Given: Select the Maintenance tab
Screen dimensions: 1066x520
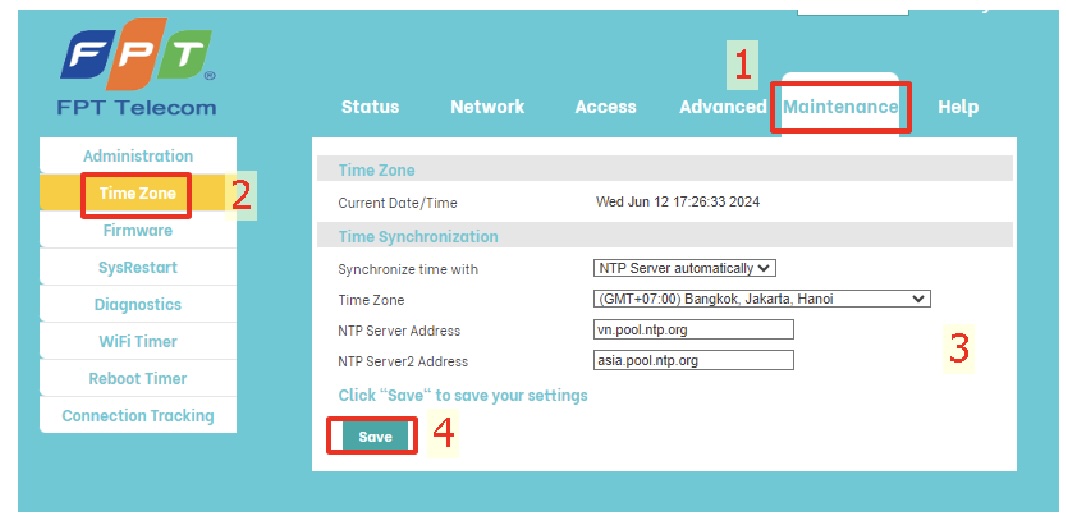Looking at the screenshot, I should 840,107.
